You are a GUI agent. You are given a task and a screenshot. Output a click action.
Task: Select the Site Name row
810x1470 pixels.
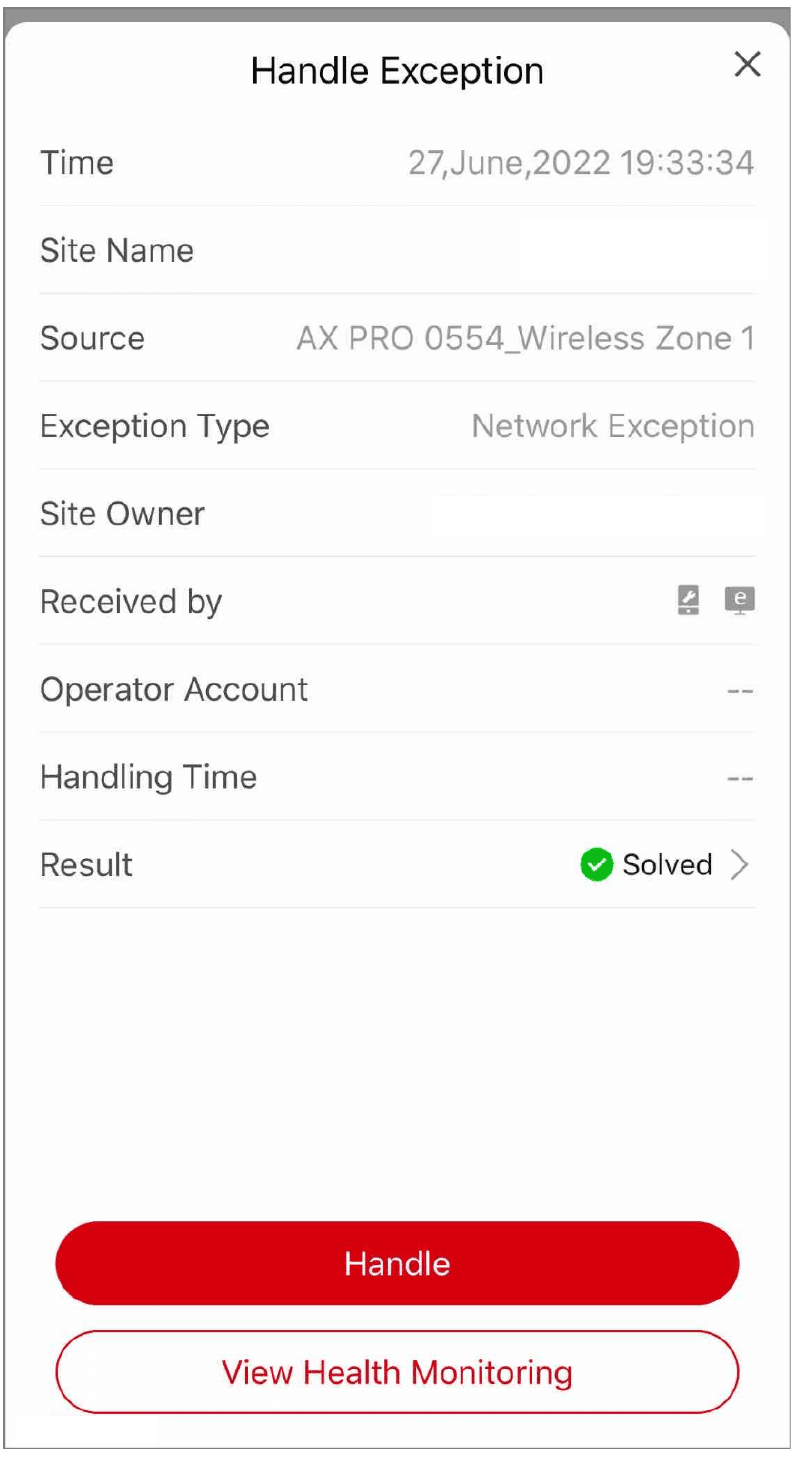pos(397,250)
